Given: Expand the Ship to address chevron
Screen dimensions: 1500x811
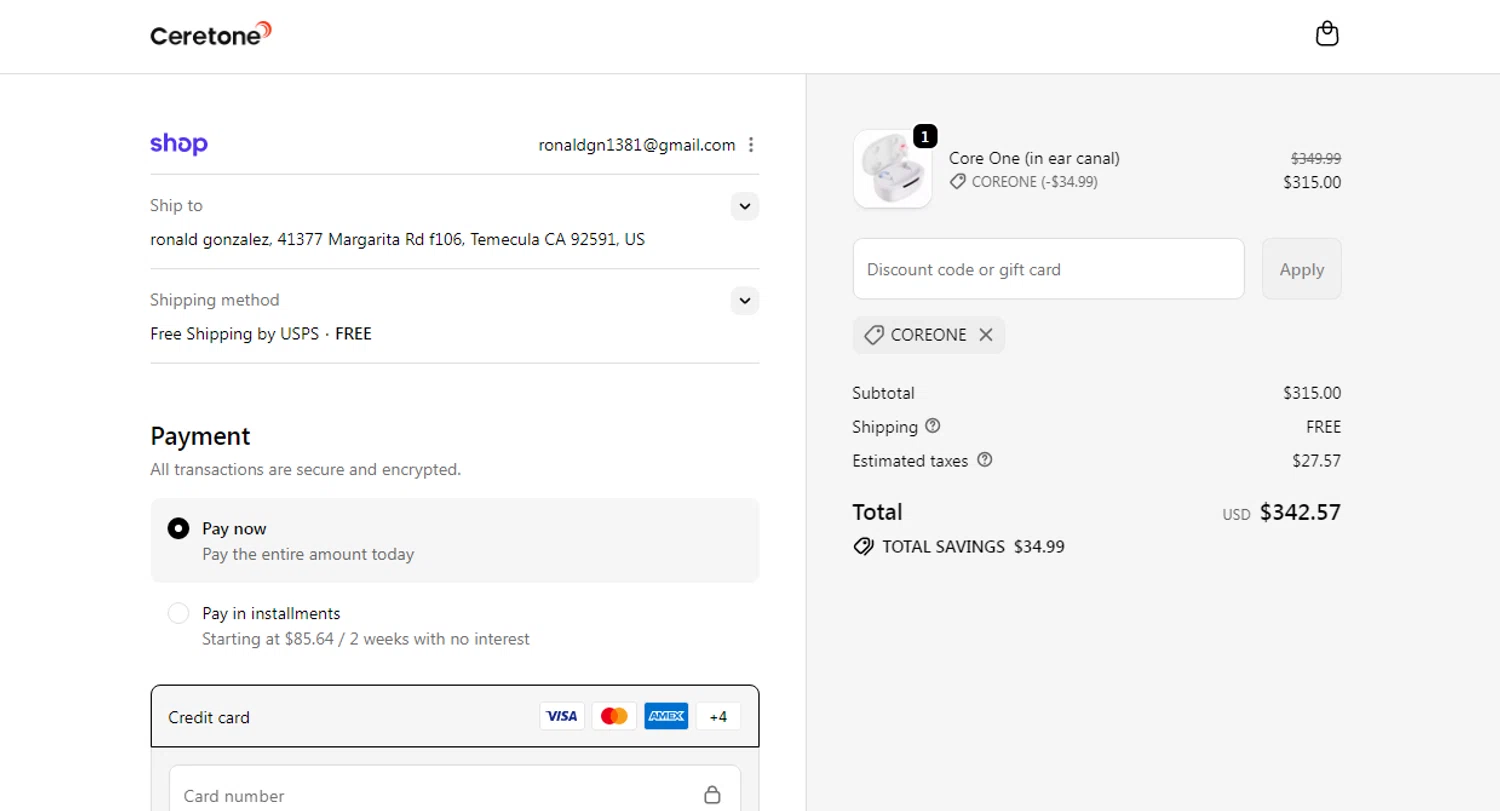Looking at the screenshot, I should tap(744, 207).
